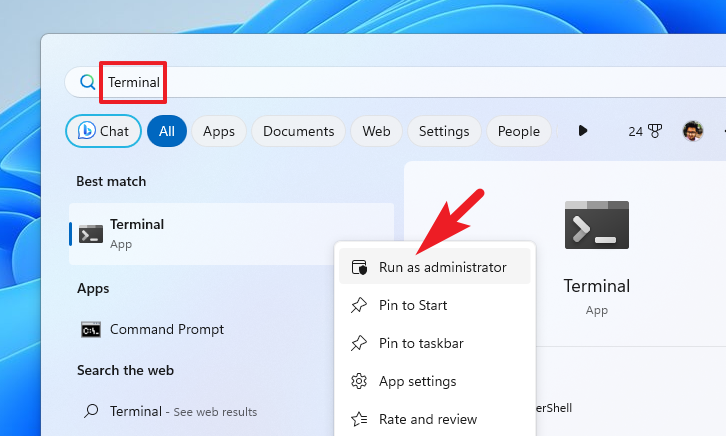726x436 pixels.
Task: Click the pin icon beside Pin to taskbar
Action: point(359,343)
